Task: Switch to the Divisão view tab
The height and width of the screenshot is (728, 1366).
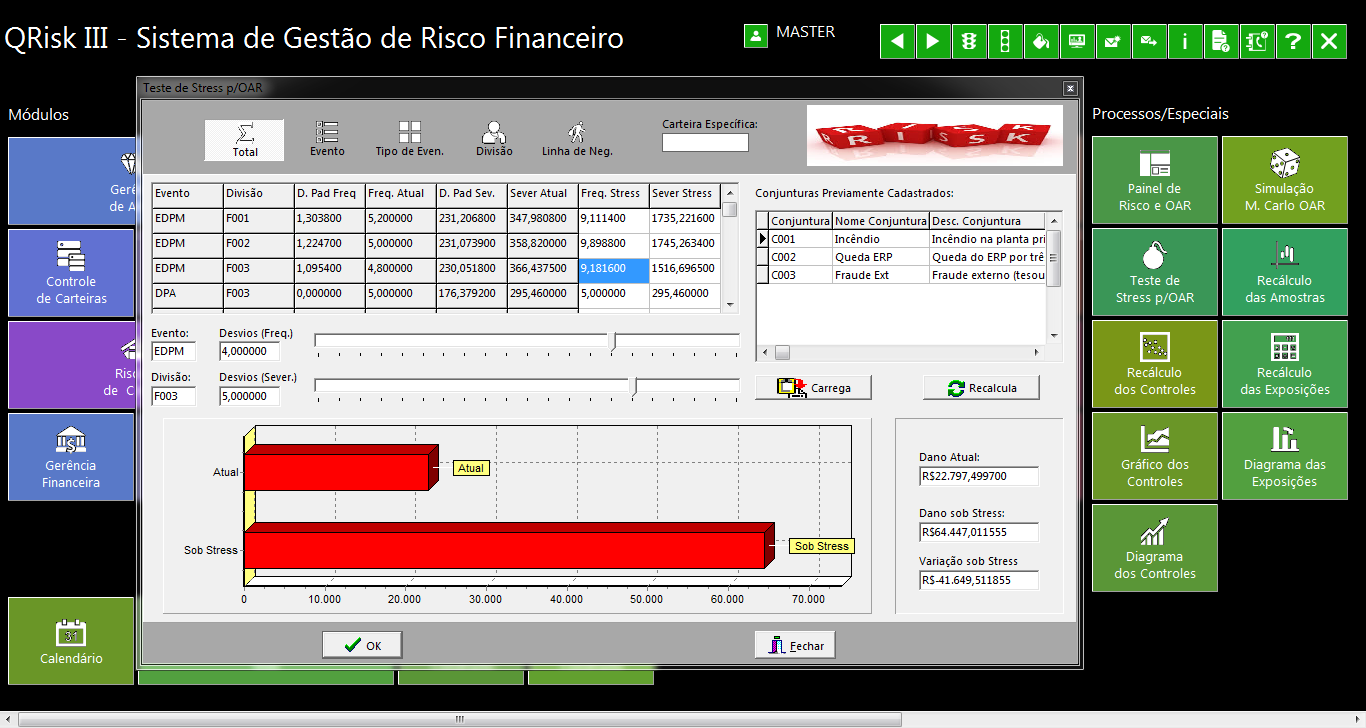Action: tap(493, 140)
